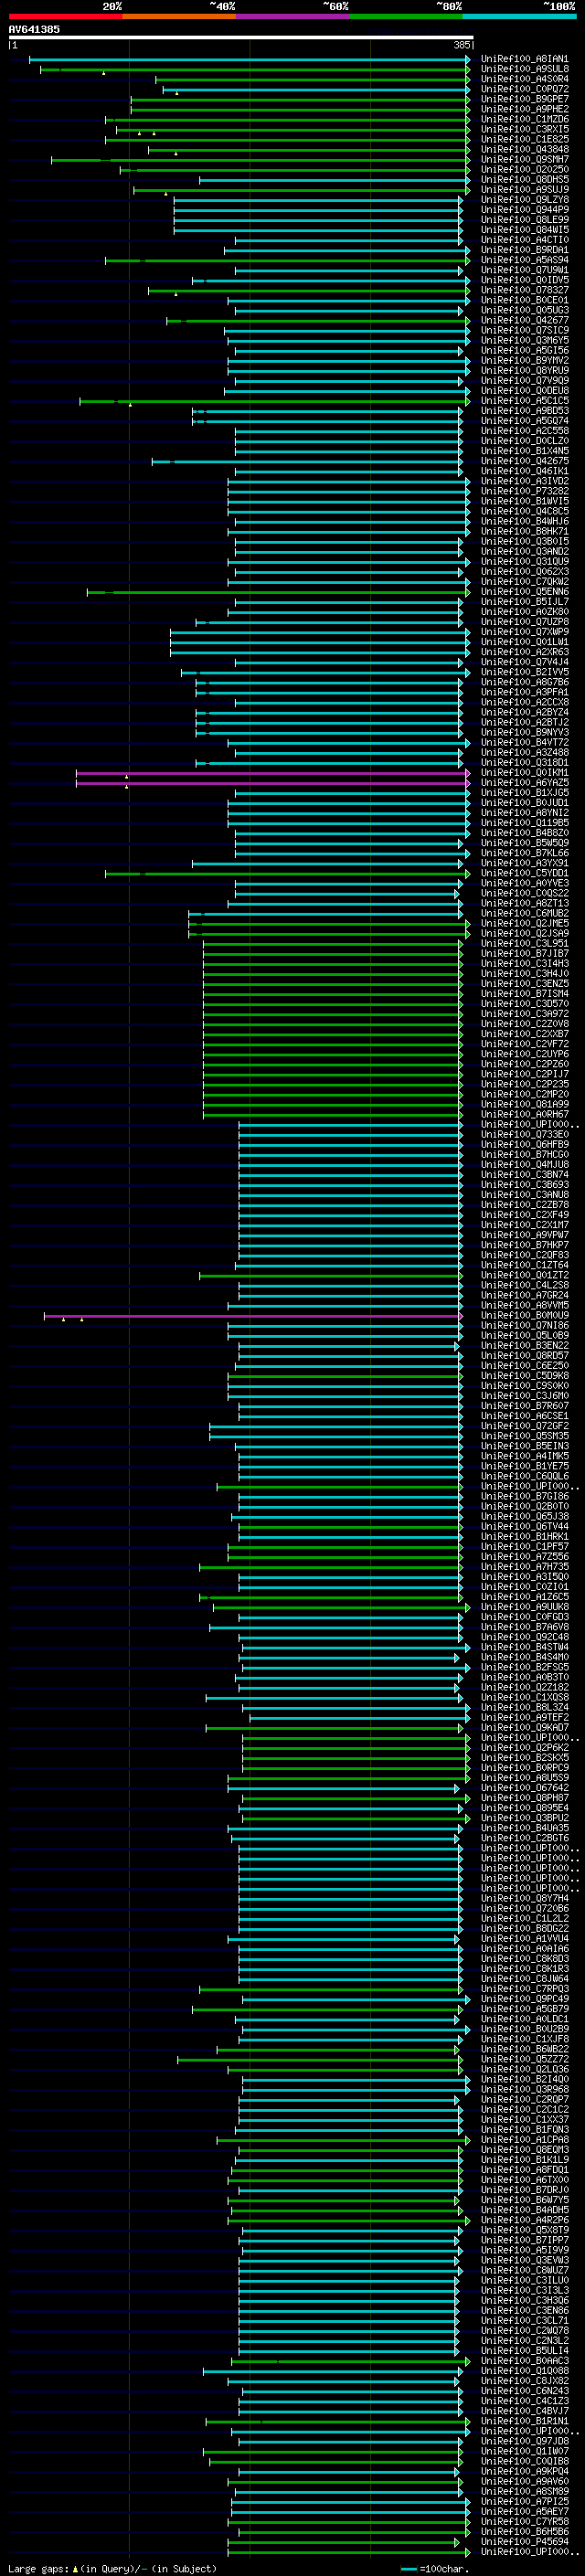Image resolution: width=585 pixels, height=2576 pixels.
Task: Select the UniRef100_Q9LZY8 label
Action: pyautogui.click(x=524, y=199)
